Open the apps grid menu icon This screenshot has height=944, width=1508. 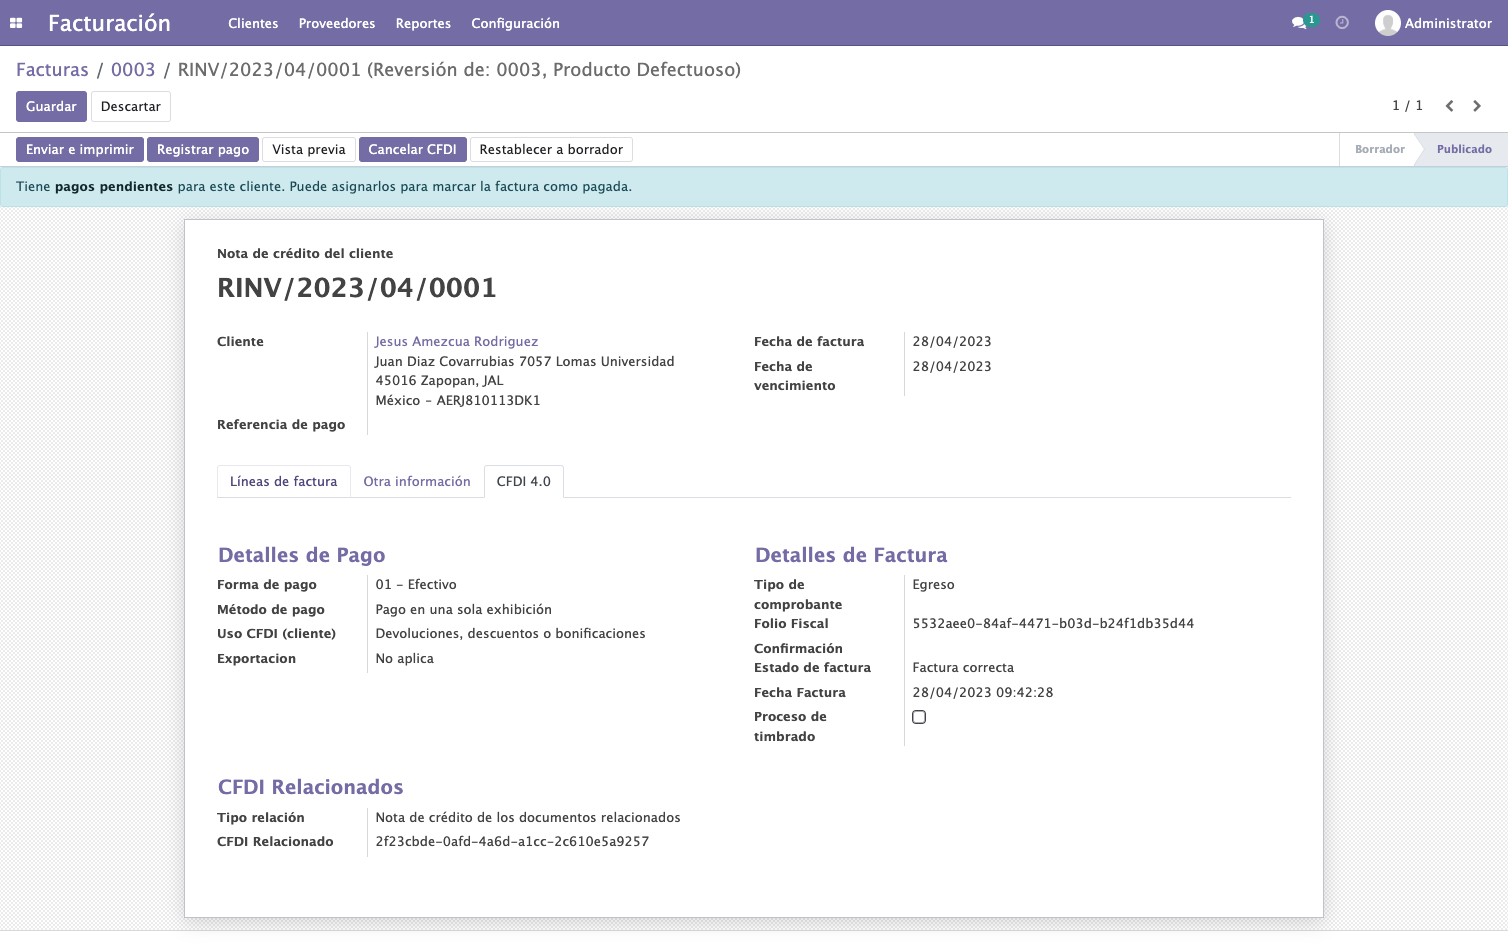tap(16, 23)
